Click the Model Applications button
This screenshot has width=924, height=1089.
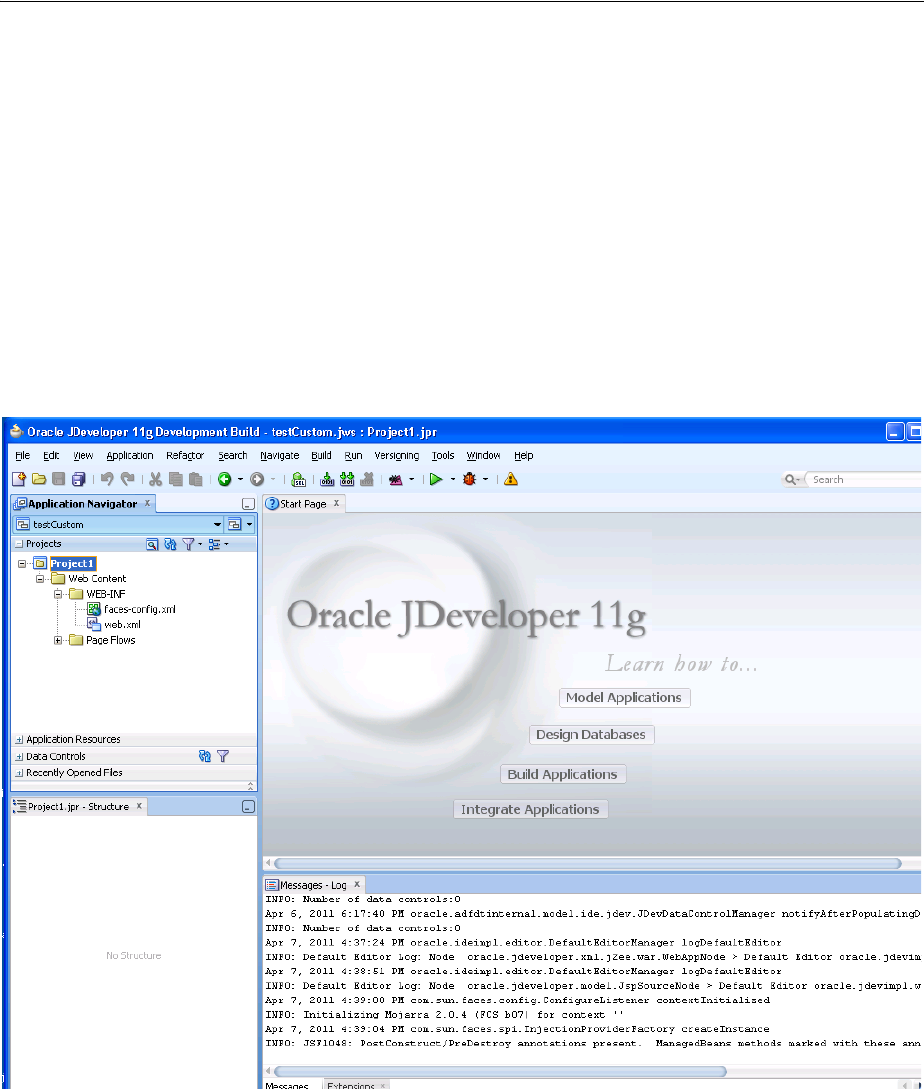coord(625,698)
